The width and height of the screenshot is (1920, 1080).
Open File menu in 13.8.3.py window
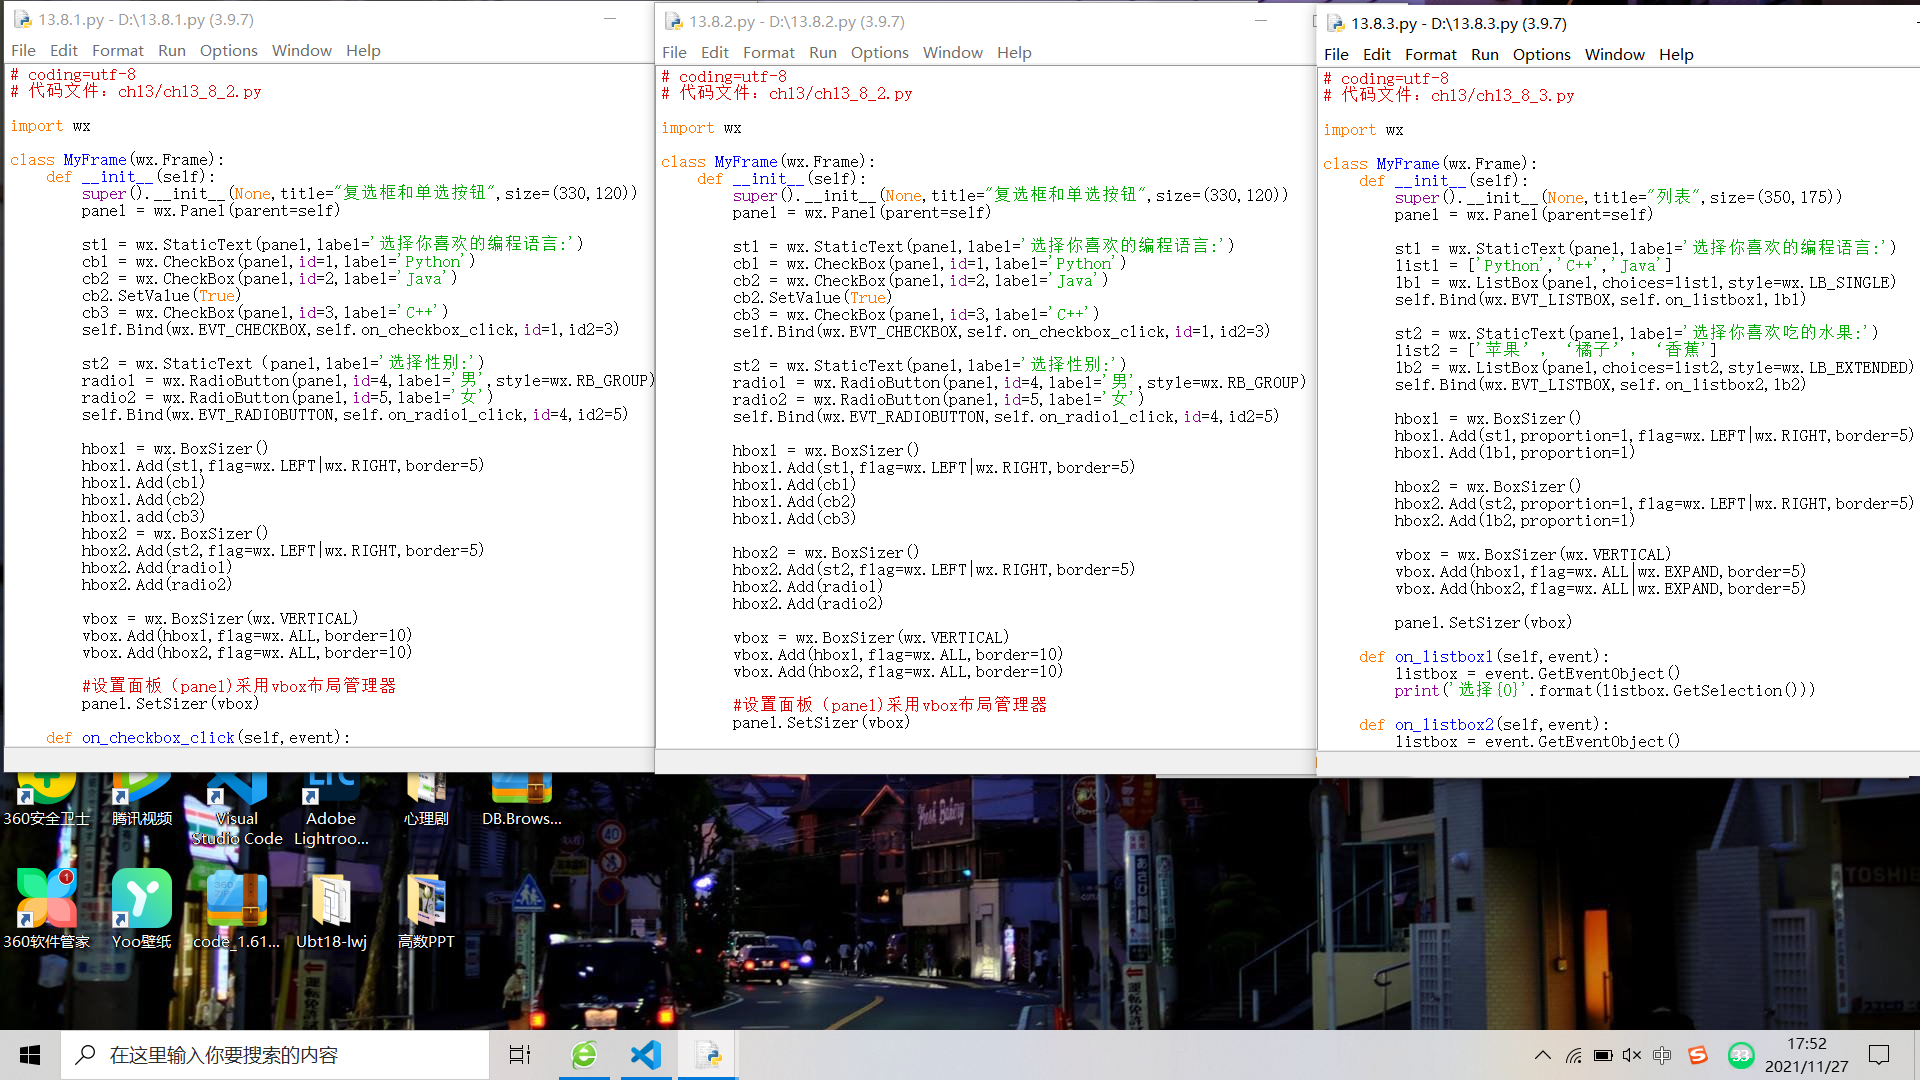pyautogui.click(x=1335, y=54)
